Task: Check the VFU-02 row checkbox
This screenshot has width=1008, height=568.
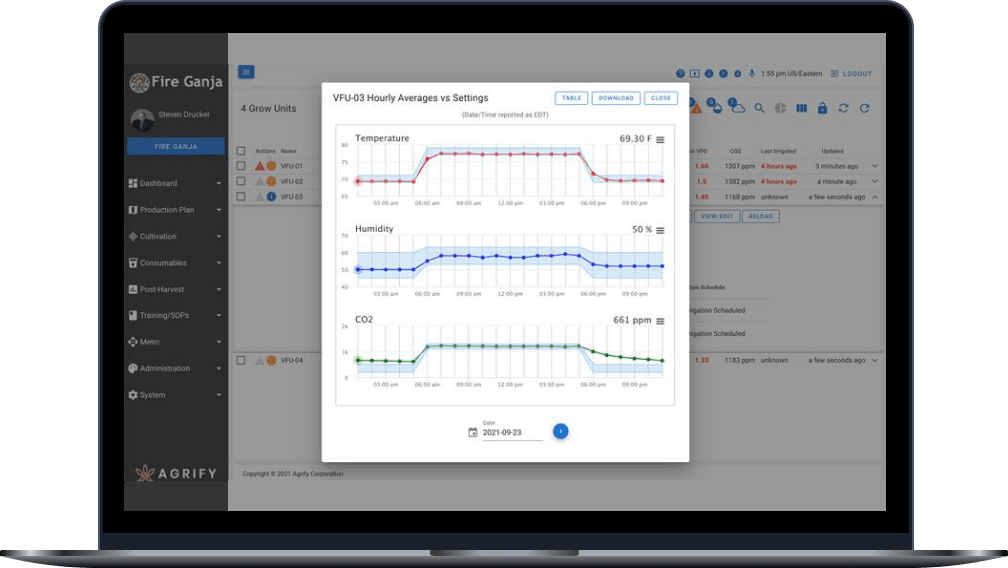Action: [241, 181]
